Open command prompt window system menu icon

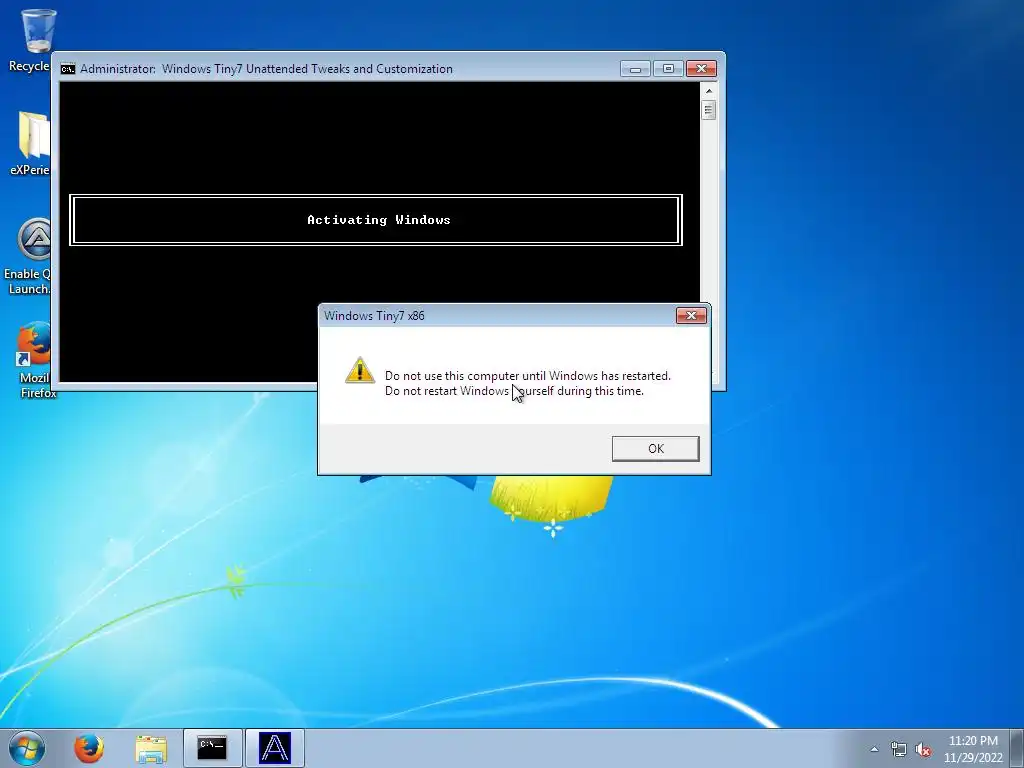pos(68,69)
